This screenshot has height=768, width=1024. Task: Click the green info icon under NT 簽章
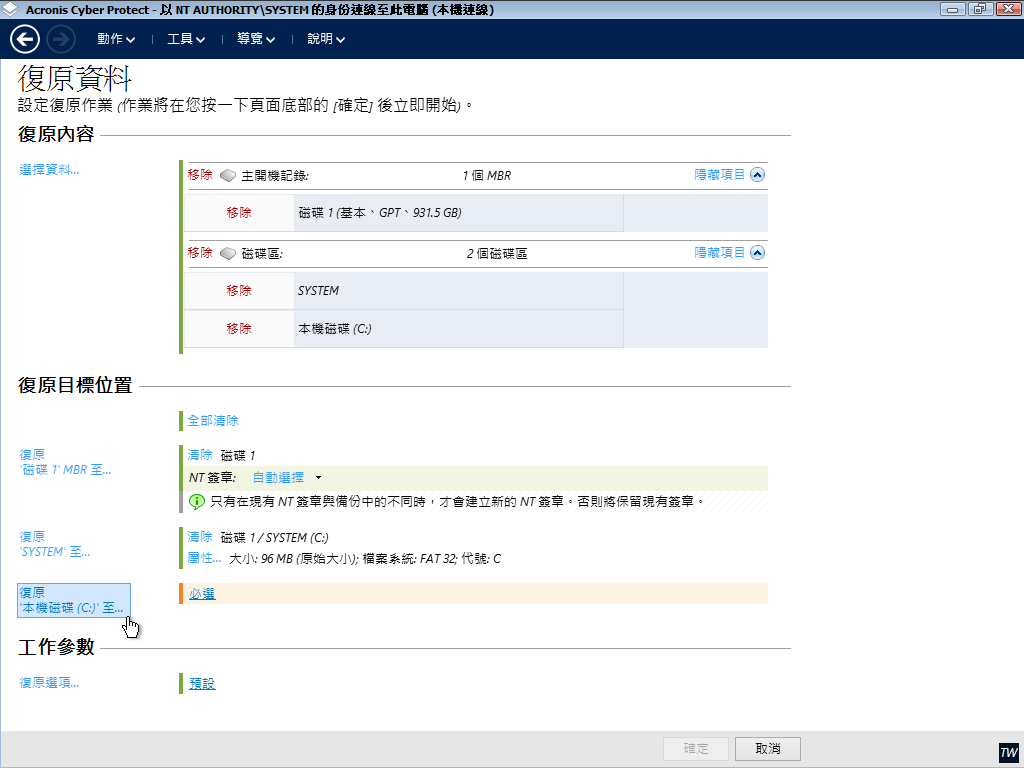pyautogui.click(x=197, y=500)
